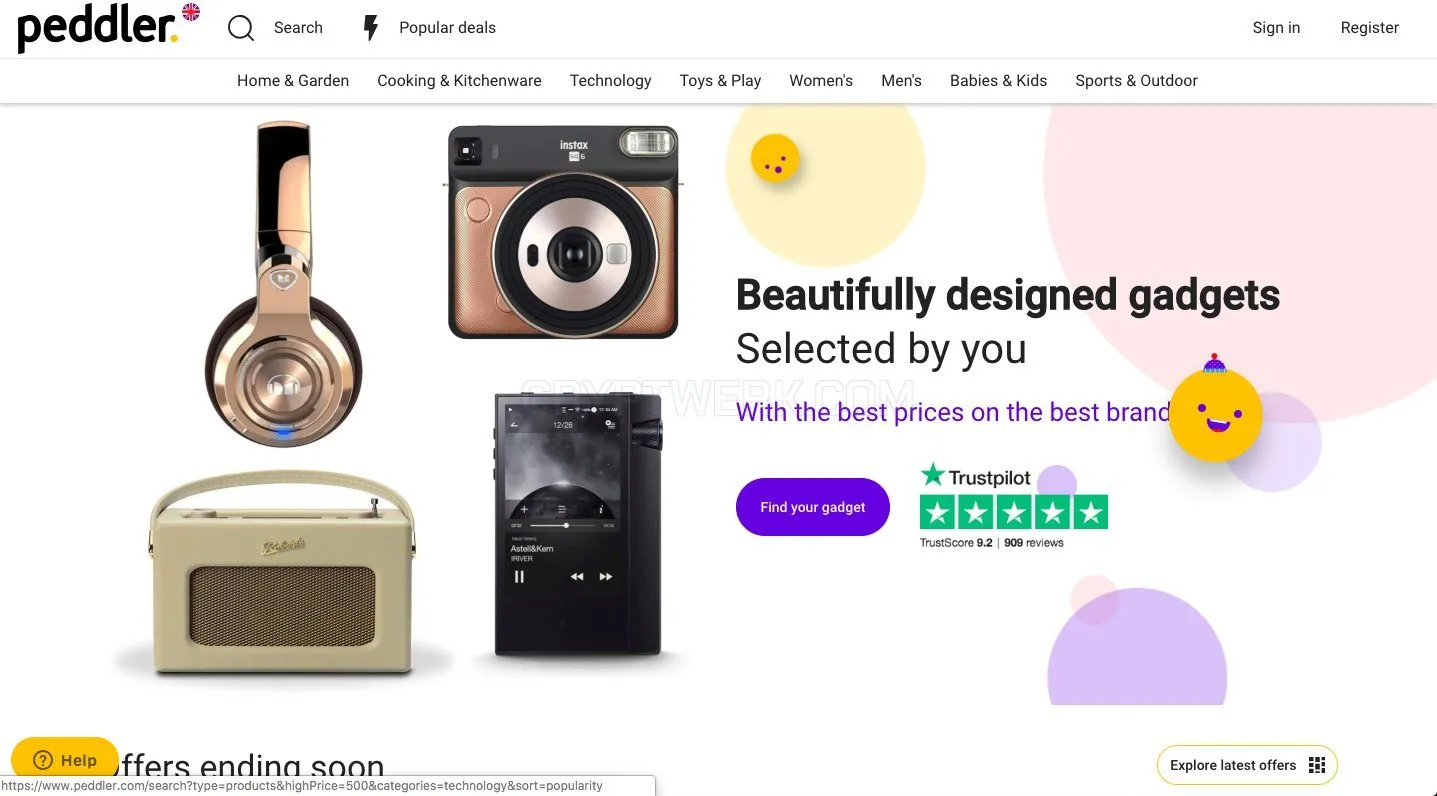
Task: Click the Register link
Action: pyautogui.click(x=1369, y=28)
